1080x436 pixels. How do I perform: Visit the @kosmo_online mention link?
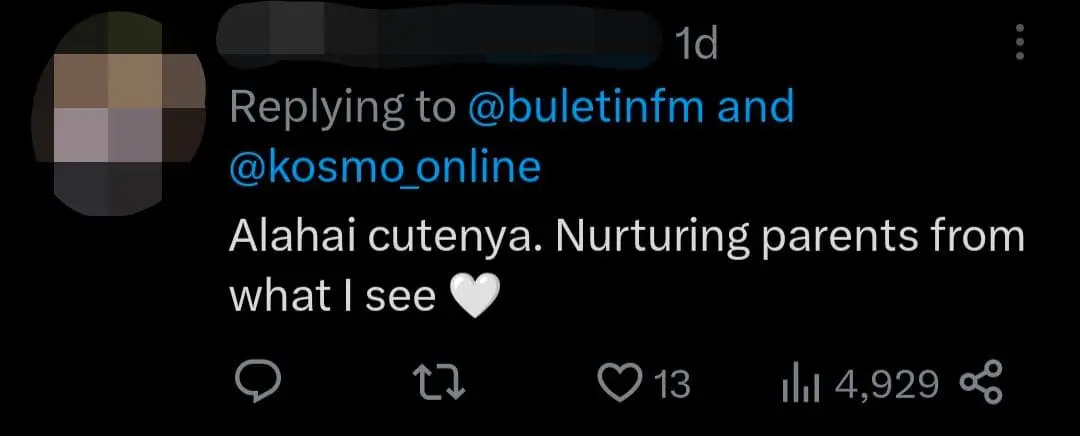point(385,167)
